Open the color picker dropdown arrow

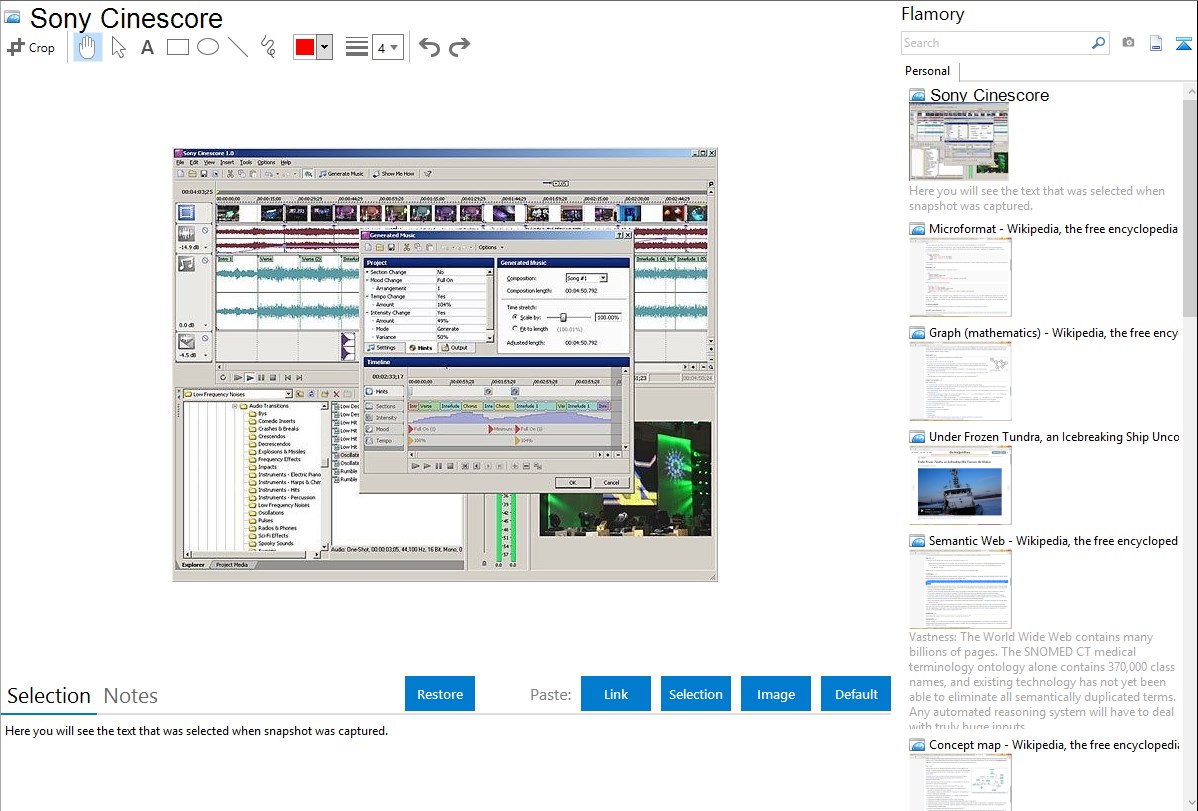324,47
